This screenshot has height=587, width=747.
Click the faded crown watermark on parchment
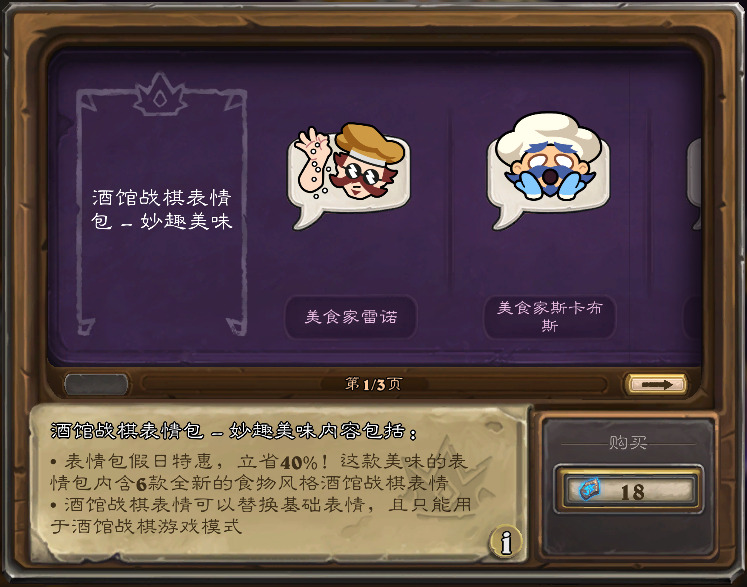point(457,481)
